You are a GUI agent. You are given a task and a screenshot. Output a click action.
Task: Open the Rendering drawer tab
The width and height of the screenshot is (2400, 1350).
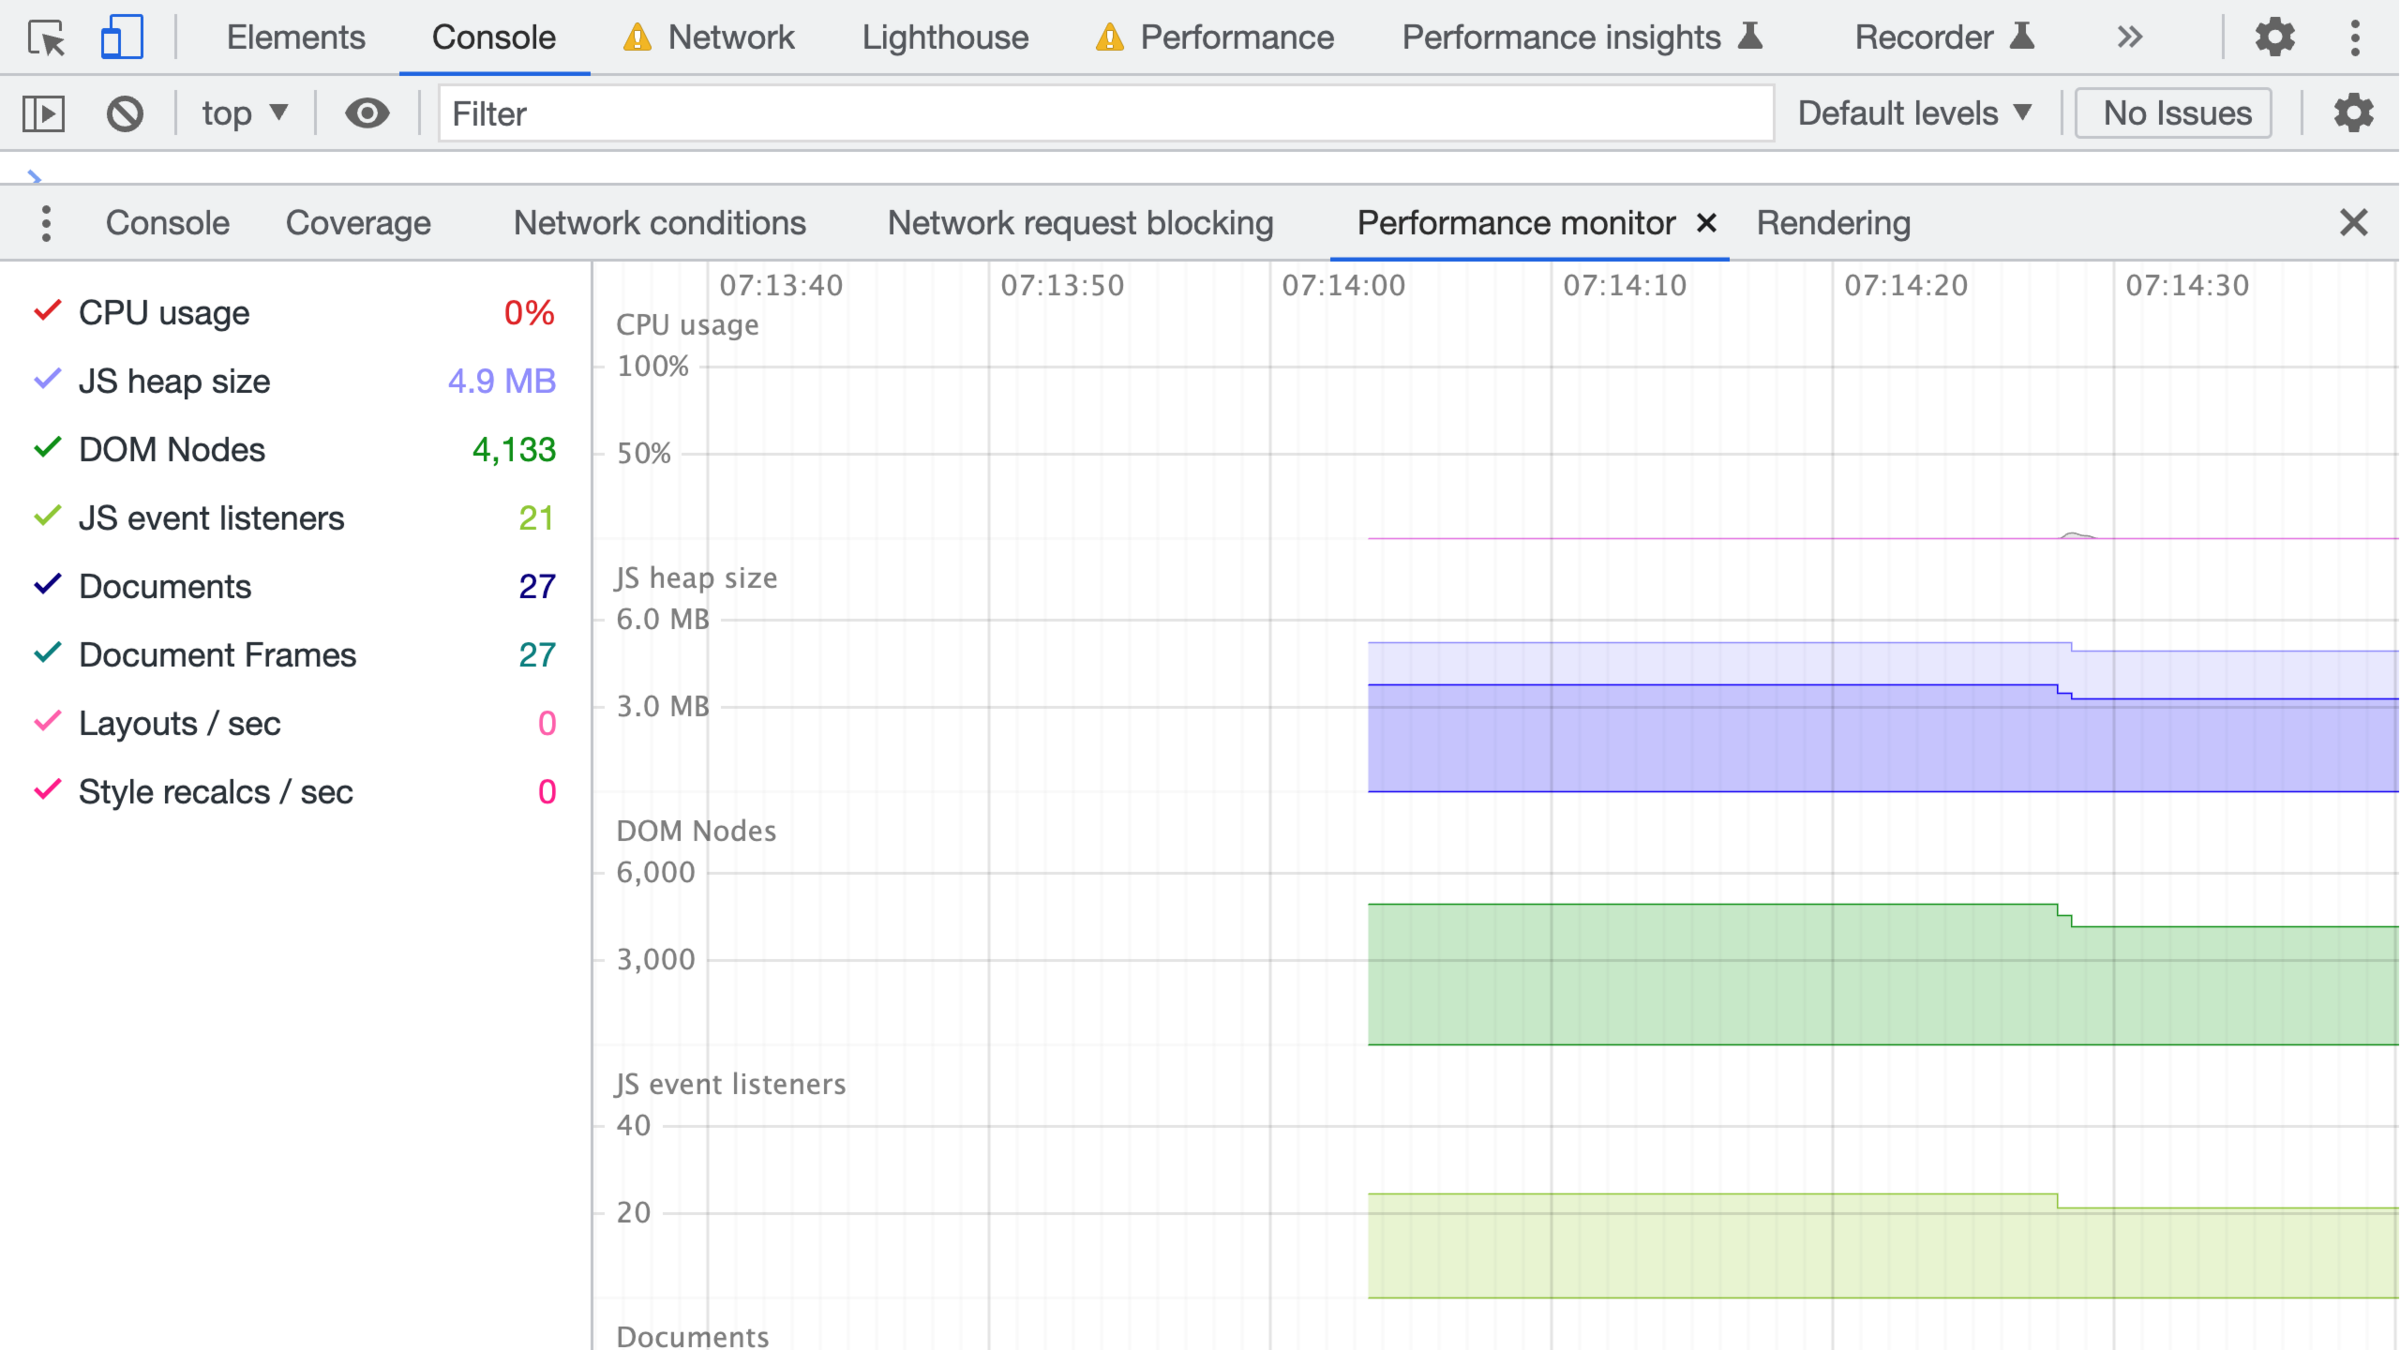tap(1833, 223)
